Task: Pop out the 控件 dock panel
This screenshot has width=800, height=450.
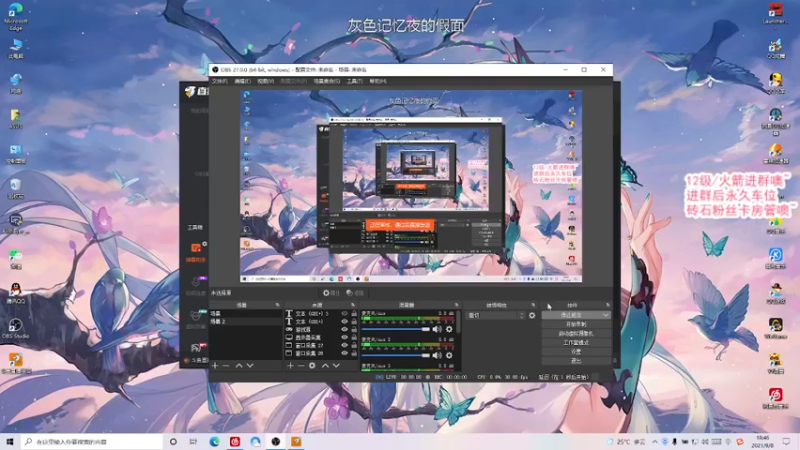Action: click(x=608, y=305)
